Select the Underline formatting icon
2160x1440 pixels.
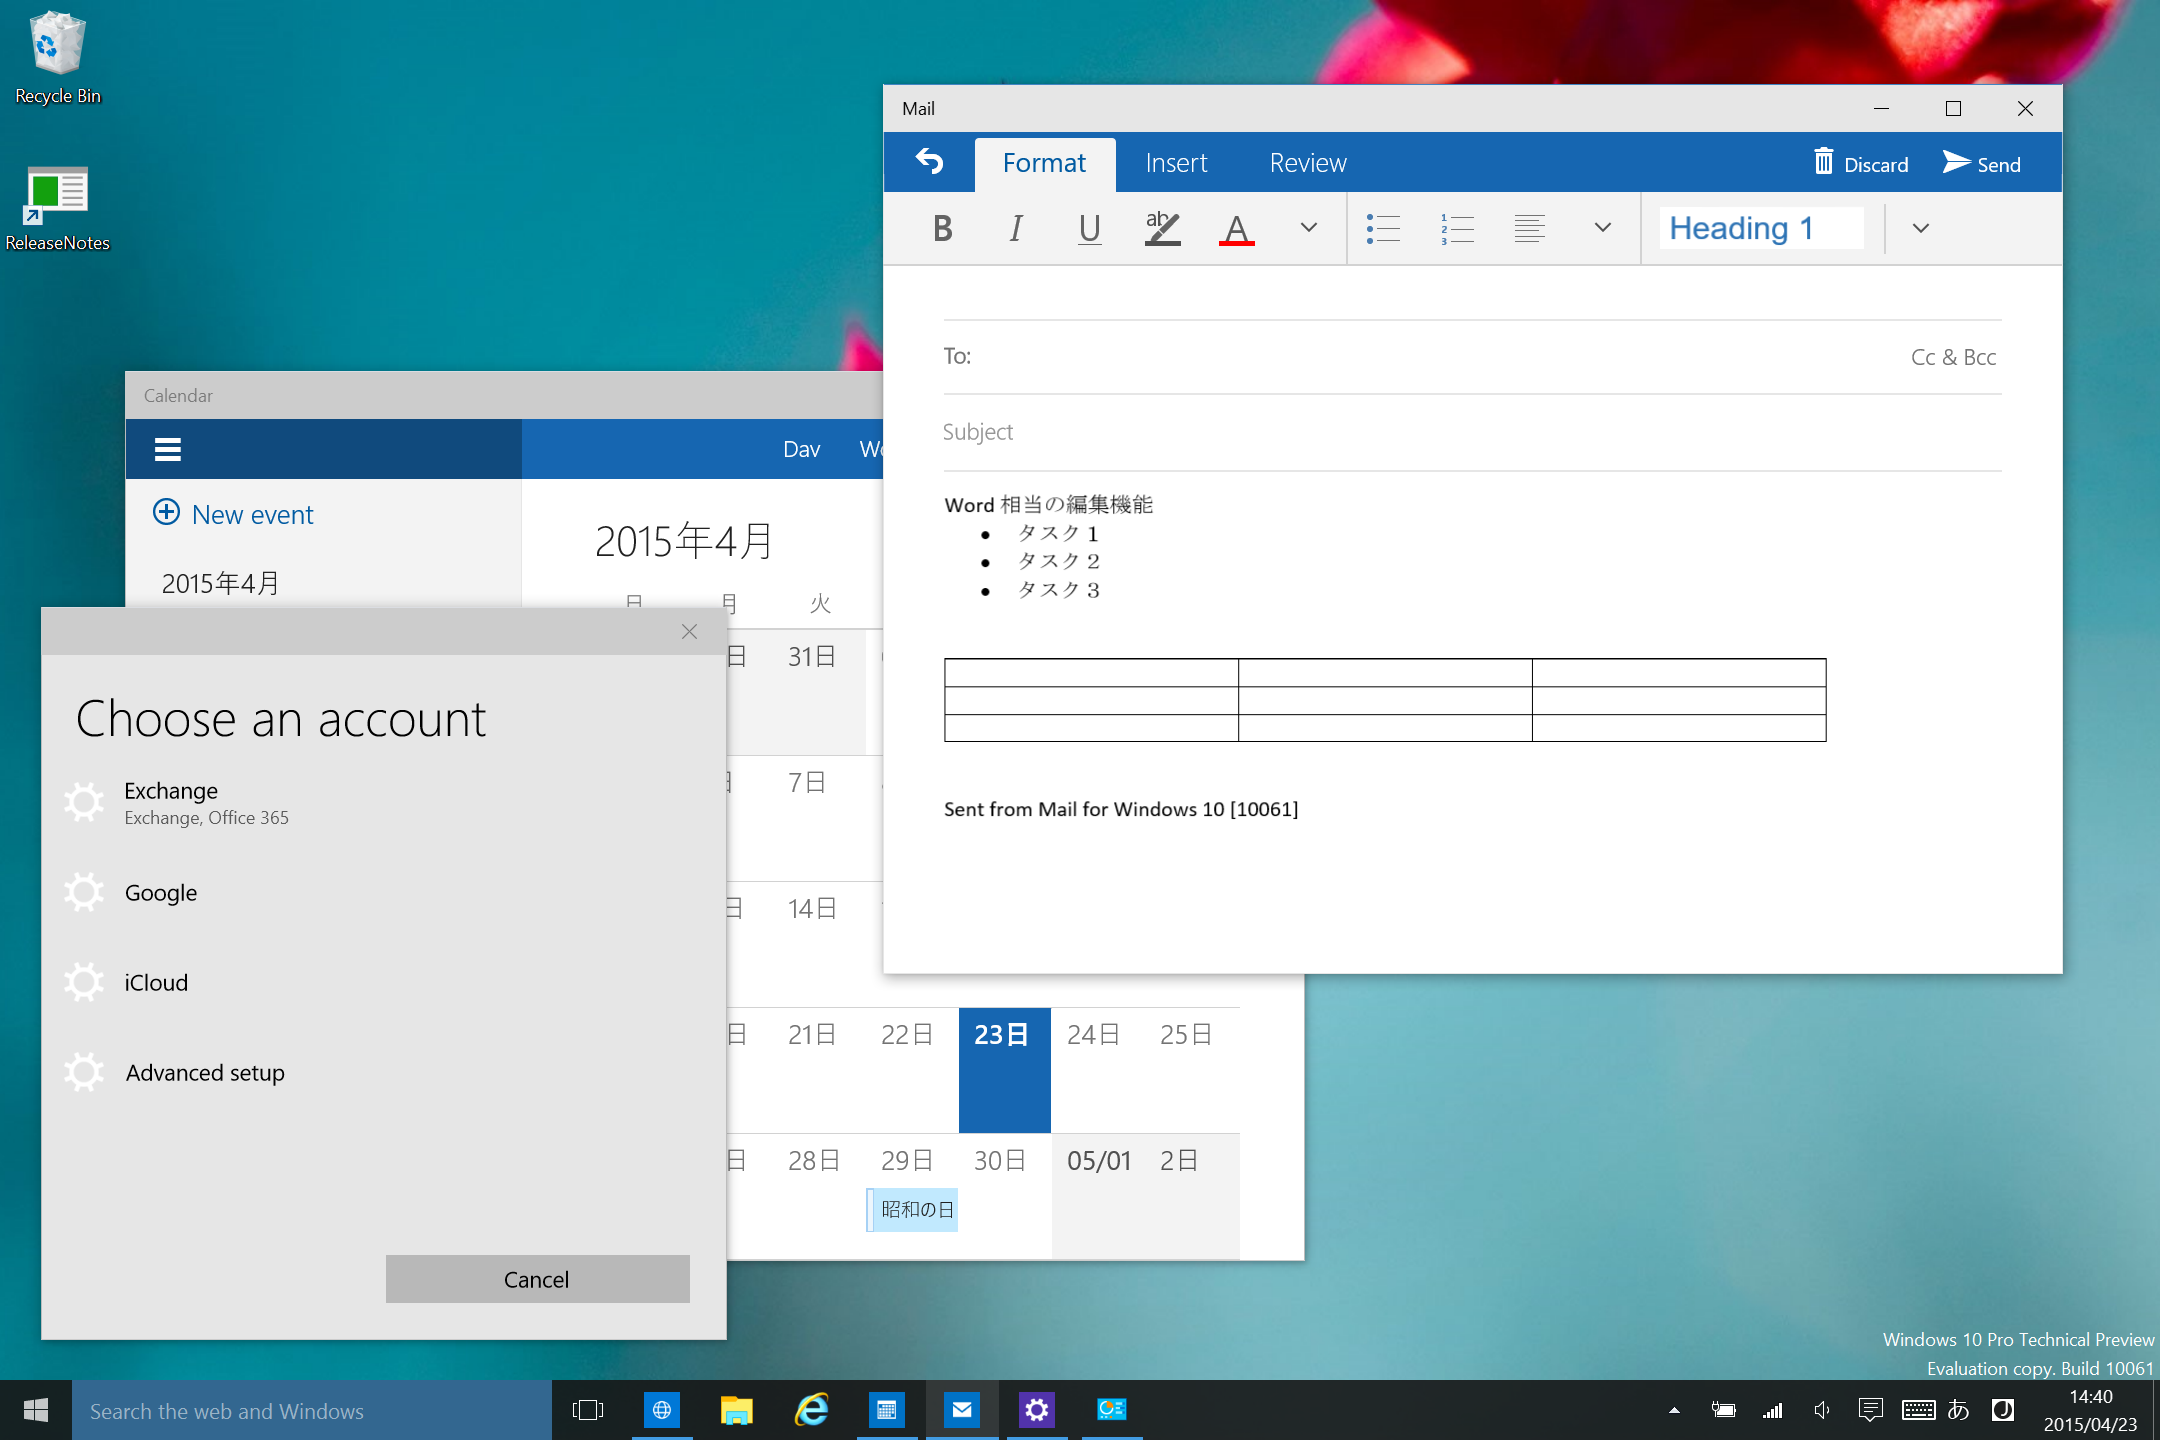pyautogui.click(x=1089, y=228)
